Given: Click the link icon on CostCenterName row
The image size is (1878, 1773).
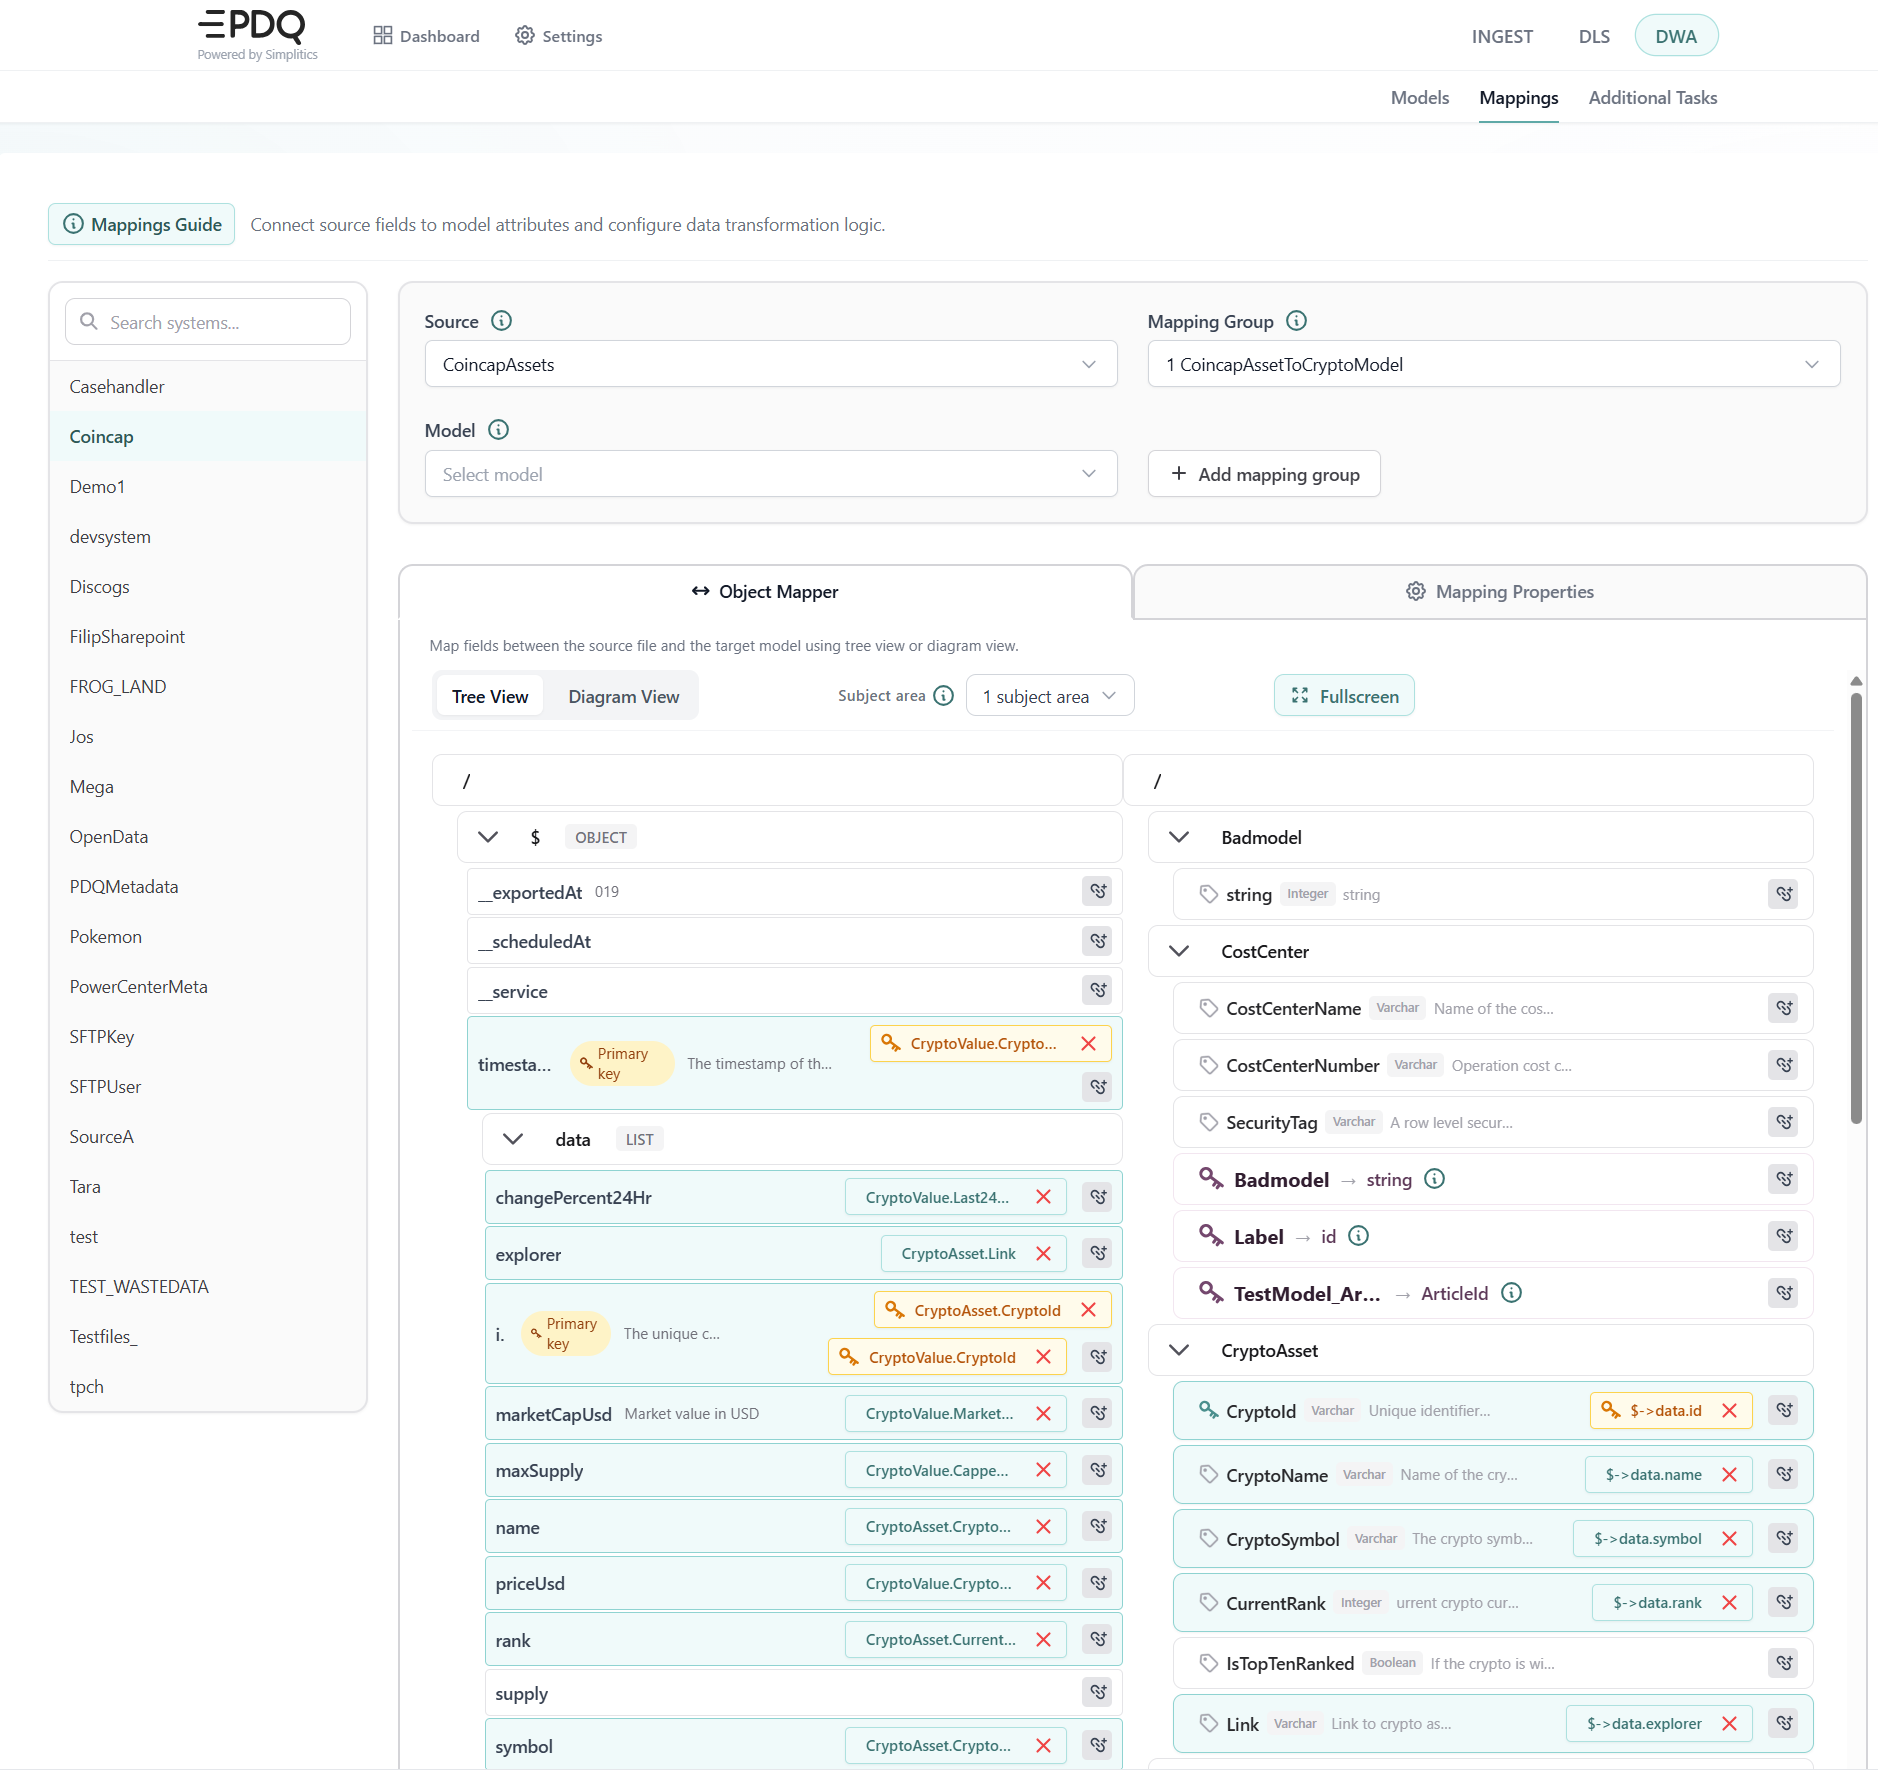Looking at the screenshot, I should pyautogui.click(x=1784, y=1008).
